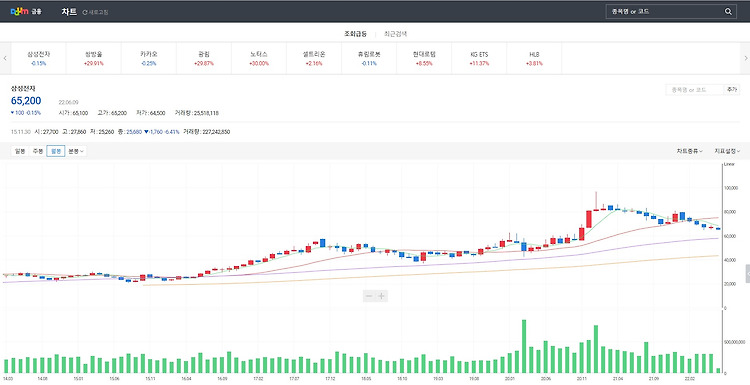Open 광림 stock card

pos(204,58)
